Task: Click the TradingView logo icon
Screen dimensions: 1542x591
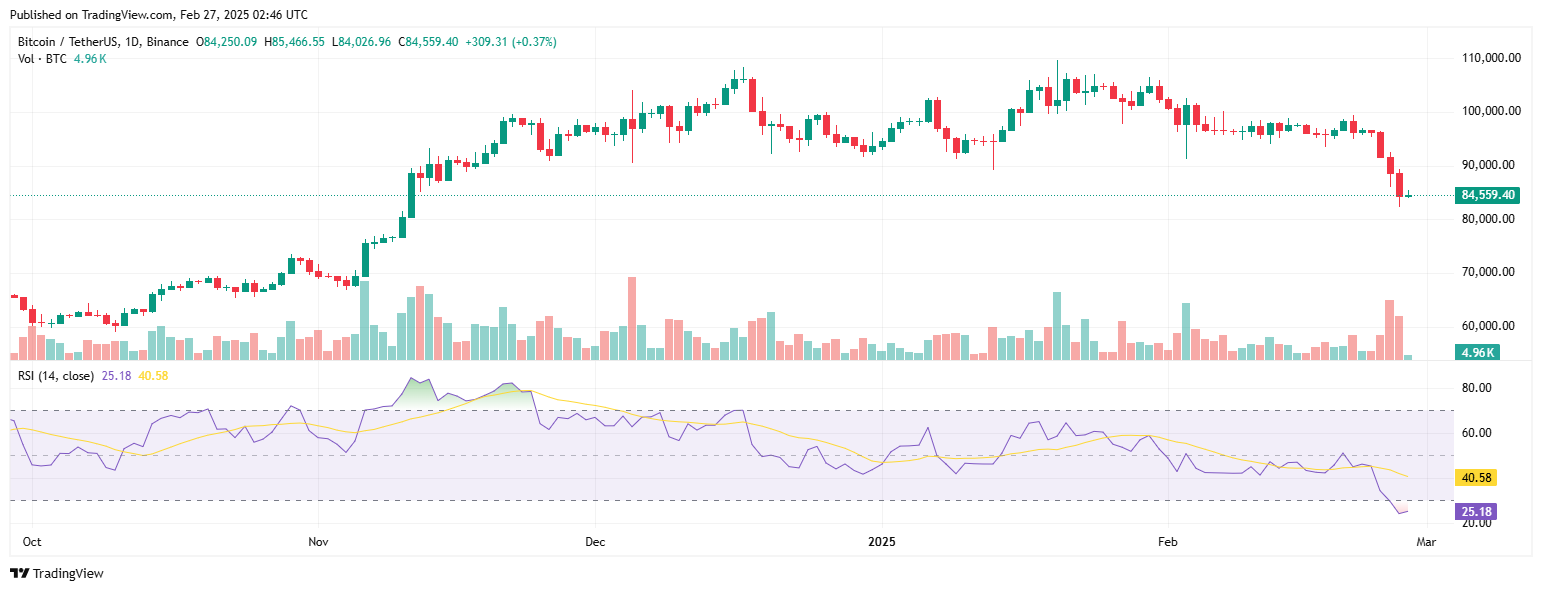Action: (x=19, y=573)
